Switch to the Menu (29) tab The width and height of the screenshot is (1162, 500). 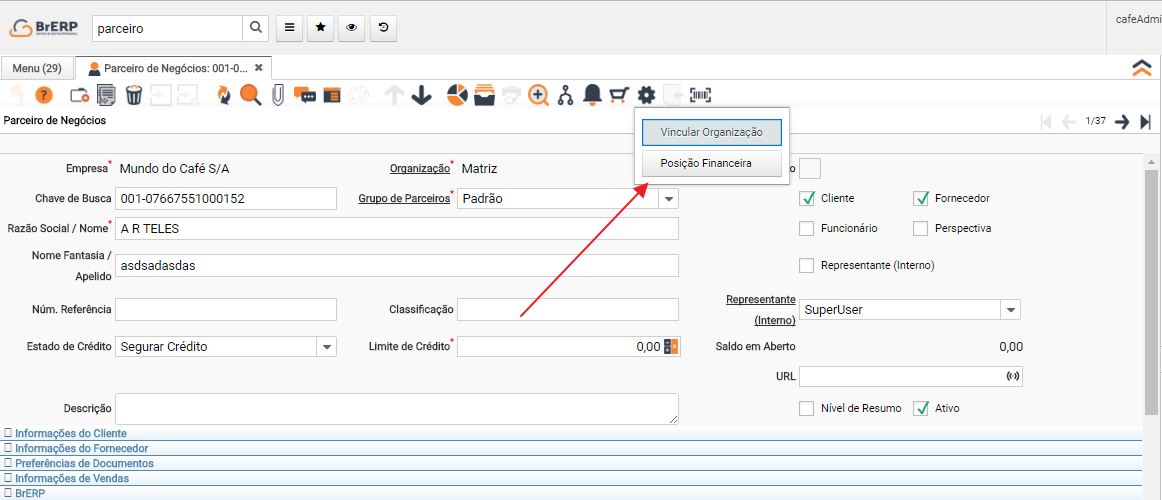coord(37,68)
